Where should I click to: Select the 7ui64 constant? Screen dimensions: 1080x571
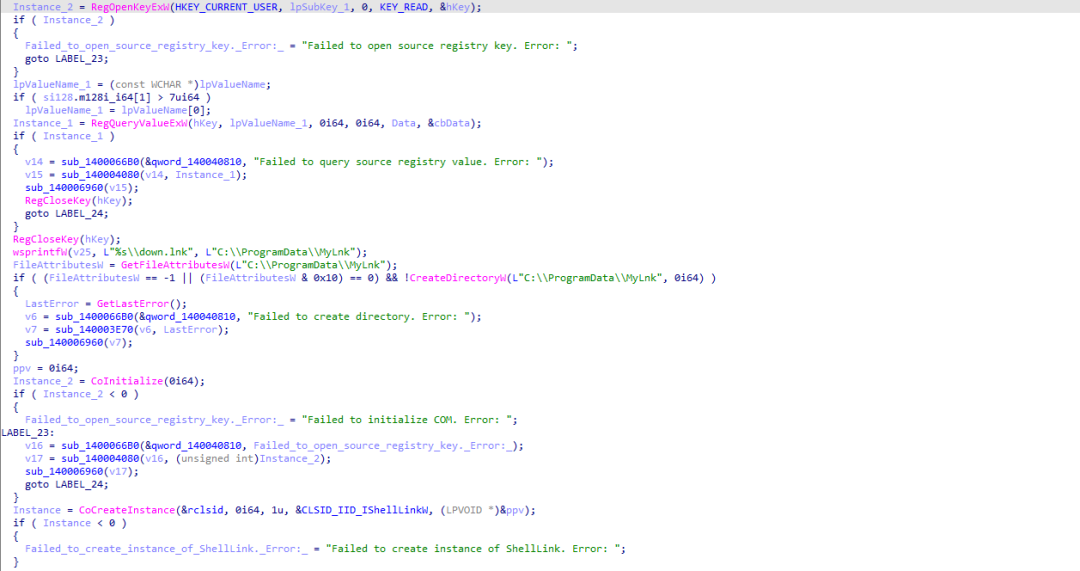[185, 97]
